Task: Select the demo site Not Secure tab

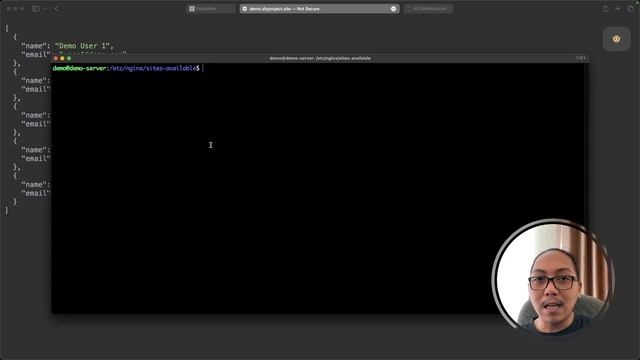Action: [320, 9]
